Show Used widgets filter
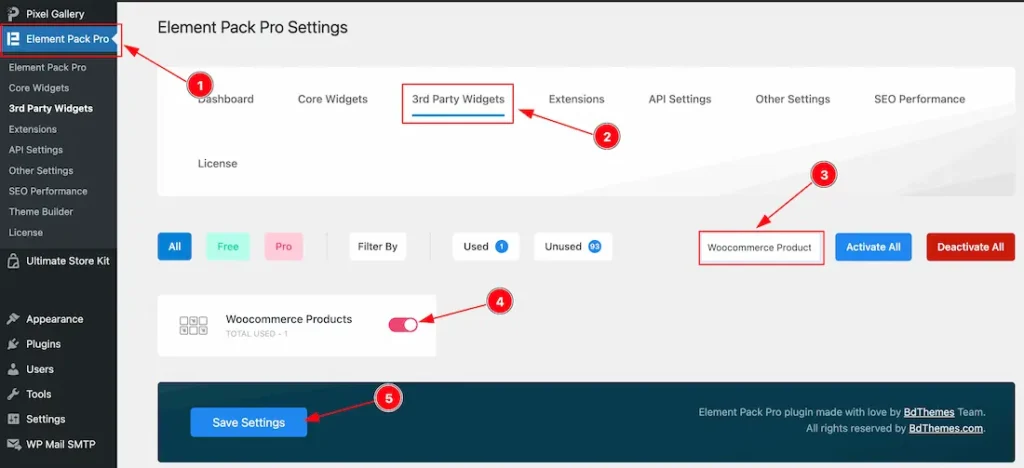This screenshot has height=468, width=1024. click(486, 247)
